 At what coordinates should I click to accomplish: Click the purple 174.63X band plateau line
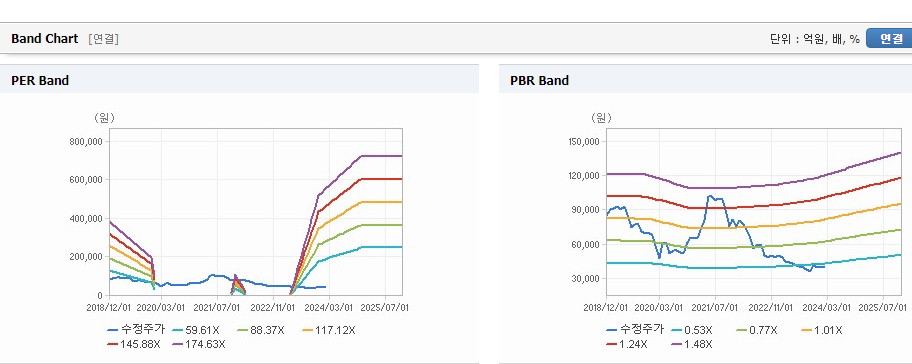point(382,156)
